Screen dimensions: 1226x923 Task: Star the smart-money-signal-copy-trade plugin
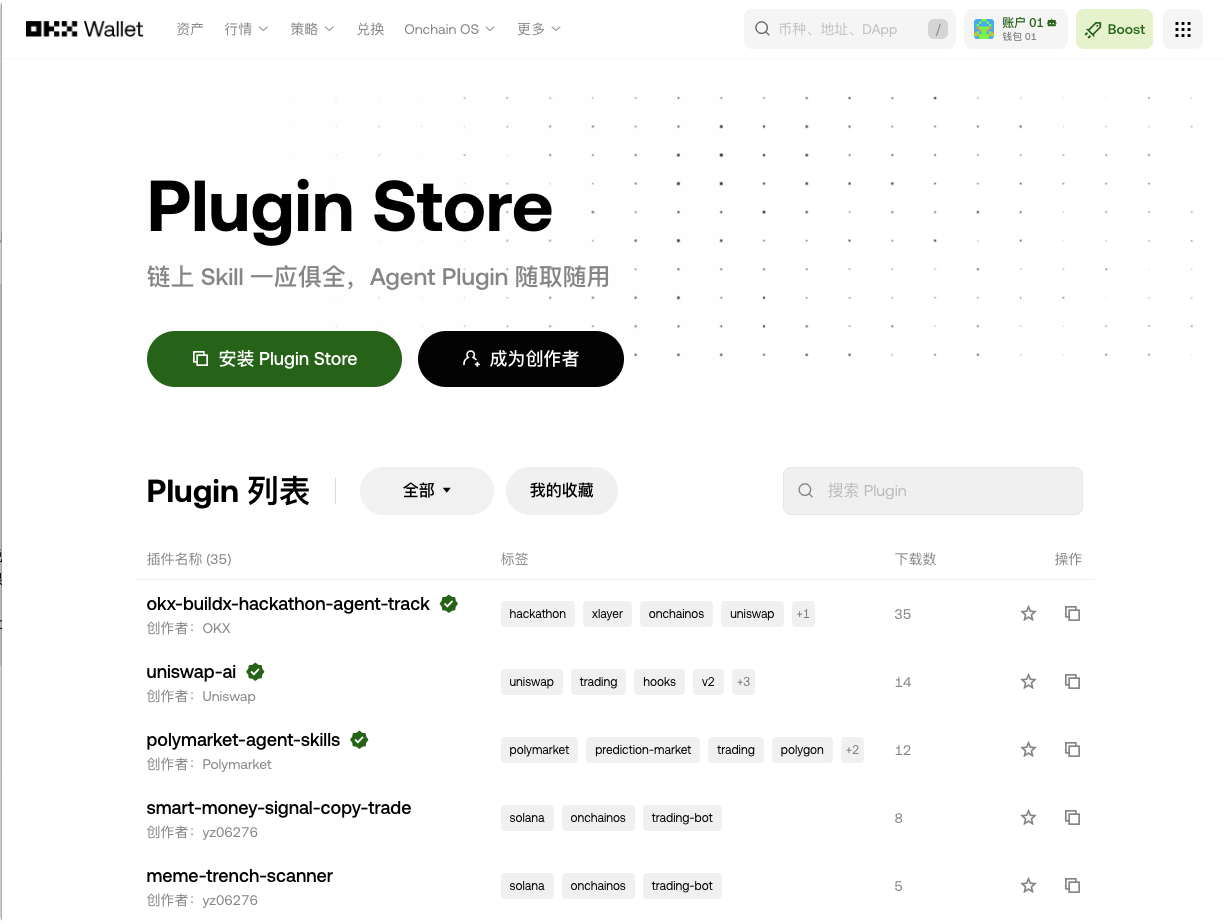pos(1028,817)
